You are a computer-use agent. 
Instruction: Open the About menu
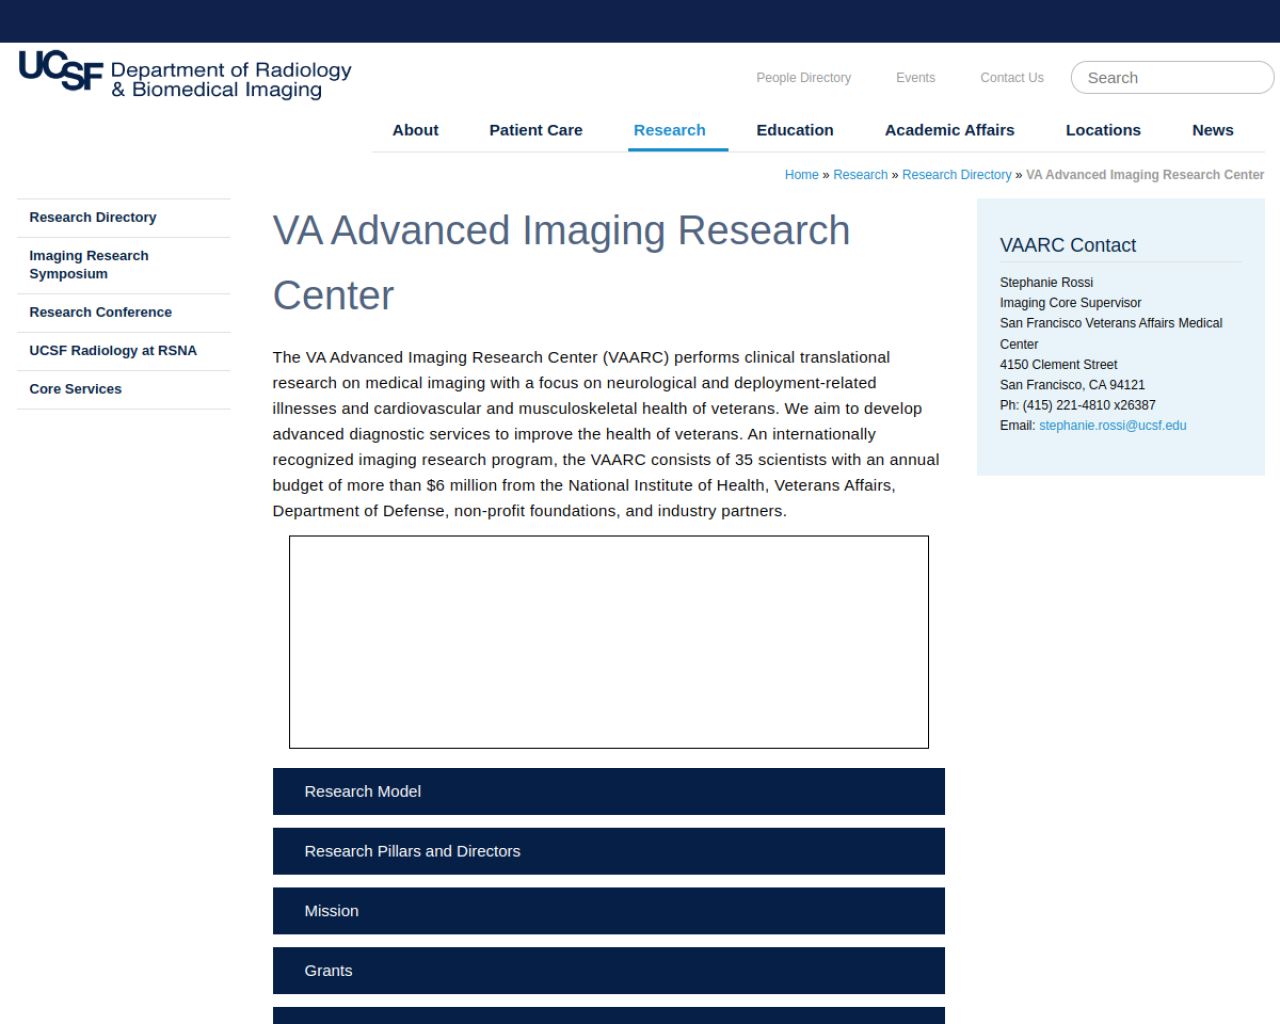[415, 130]
